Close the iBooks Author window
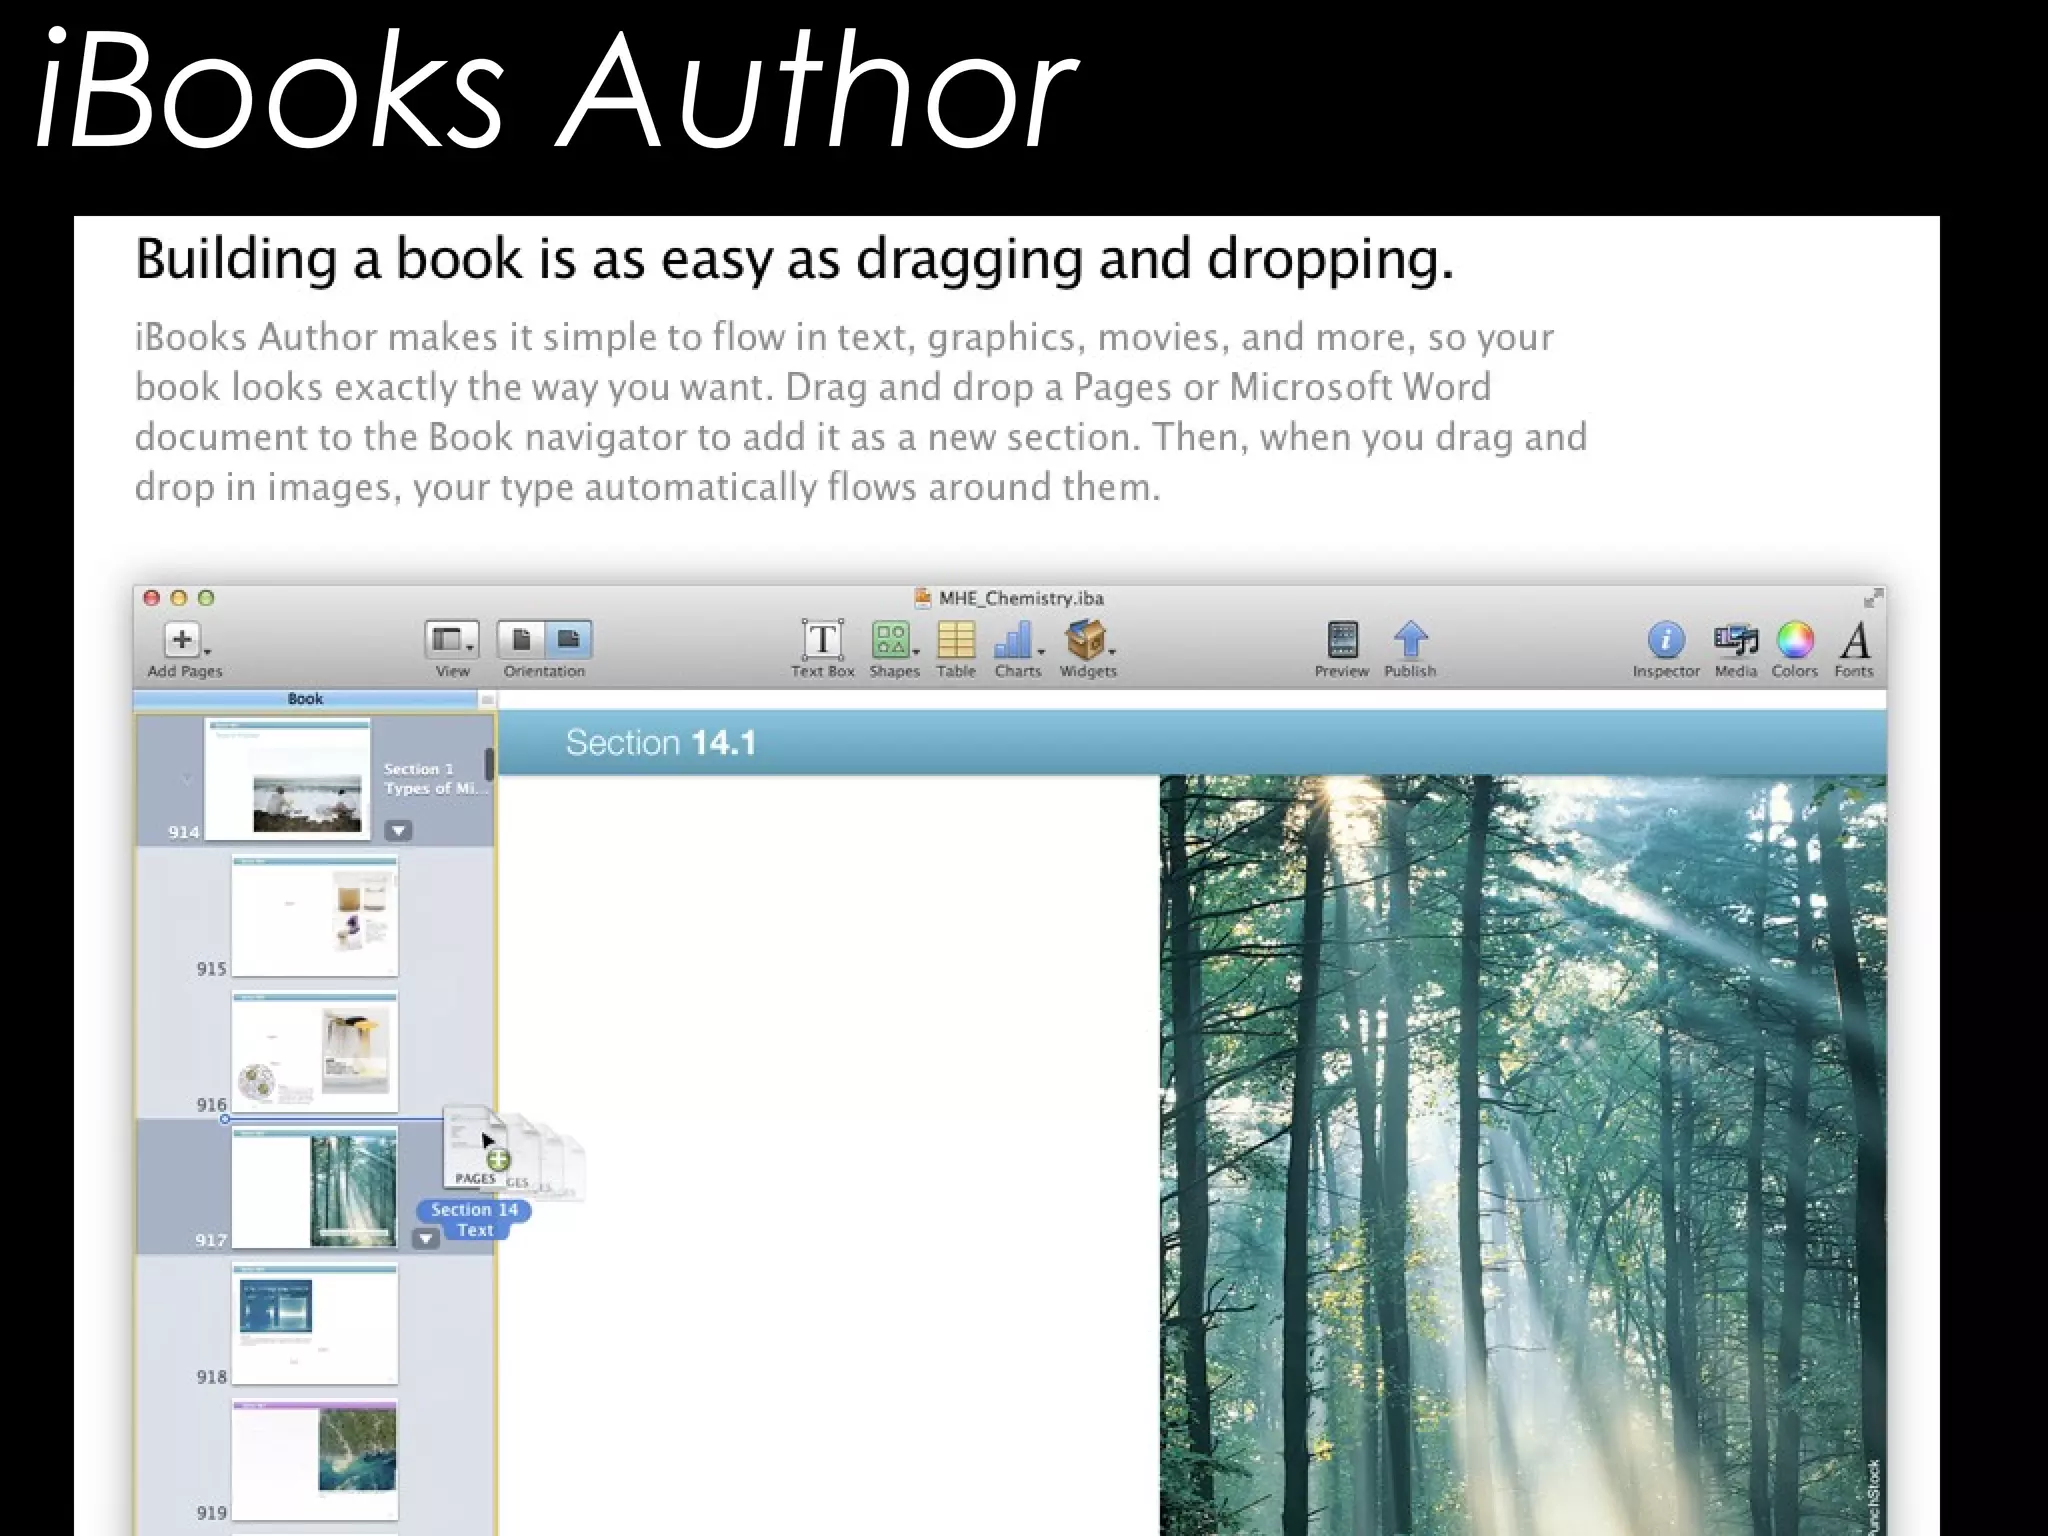The height and width of the screenshot is (1536, 2048). coord(152,598)
